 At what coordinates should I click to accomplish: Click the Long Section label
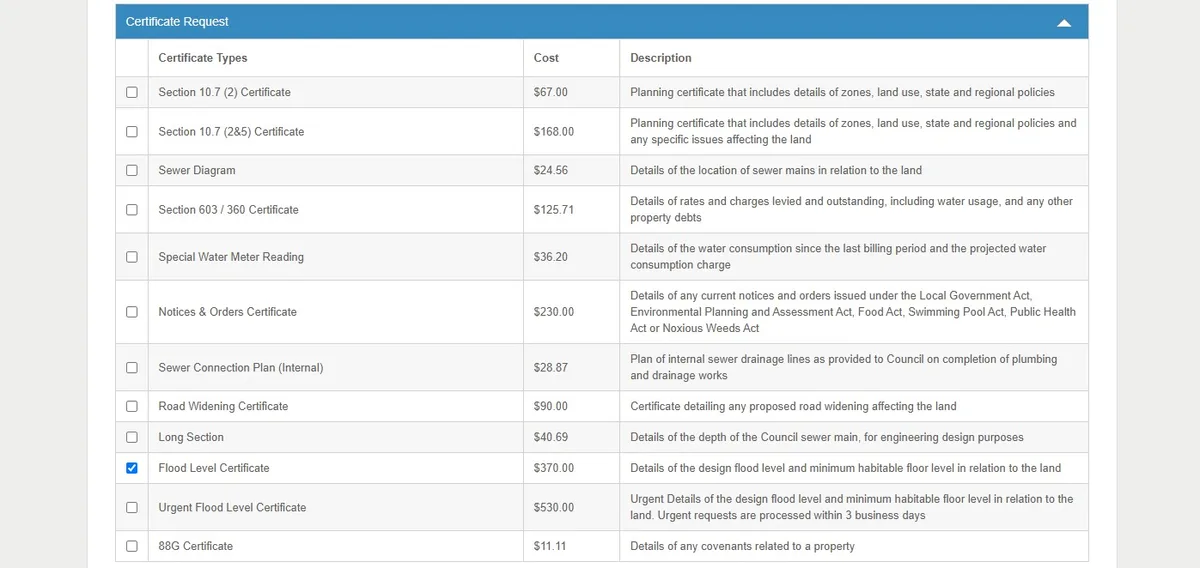pos(191,437)
